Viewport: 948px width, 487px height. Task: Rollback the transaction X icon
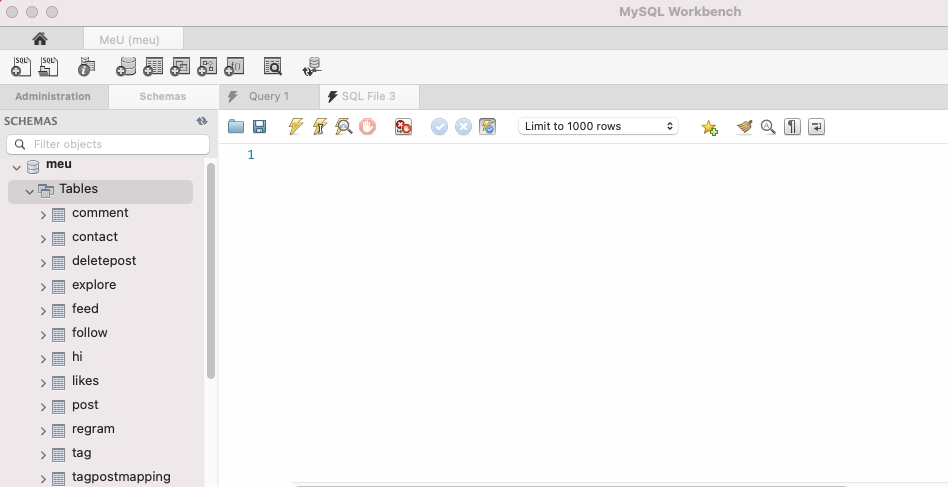(463, 126)
